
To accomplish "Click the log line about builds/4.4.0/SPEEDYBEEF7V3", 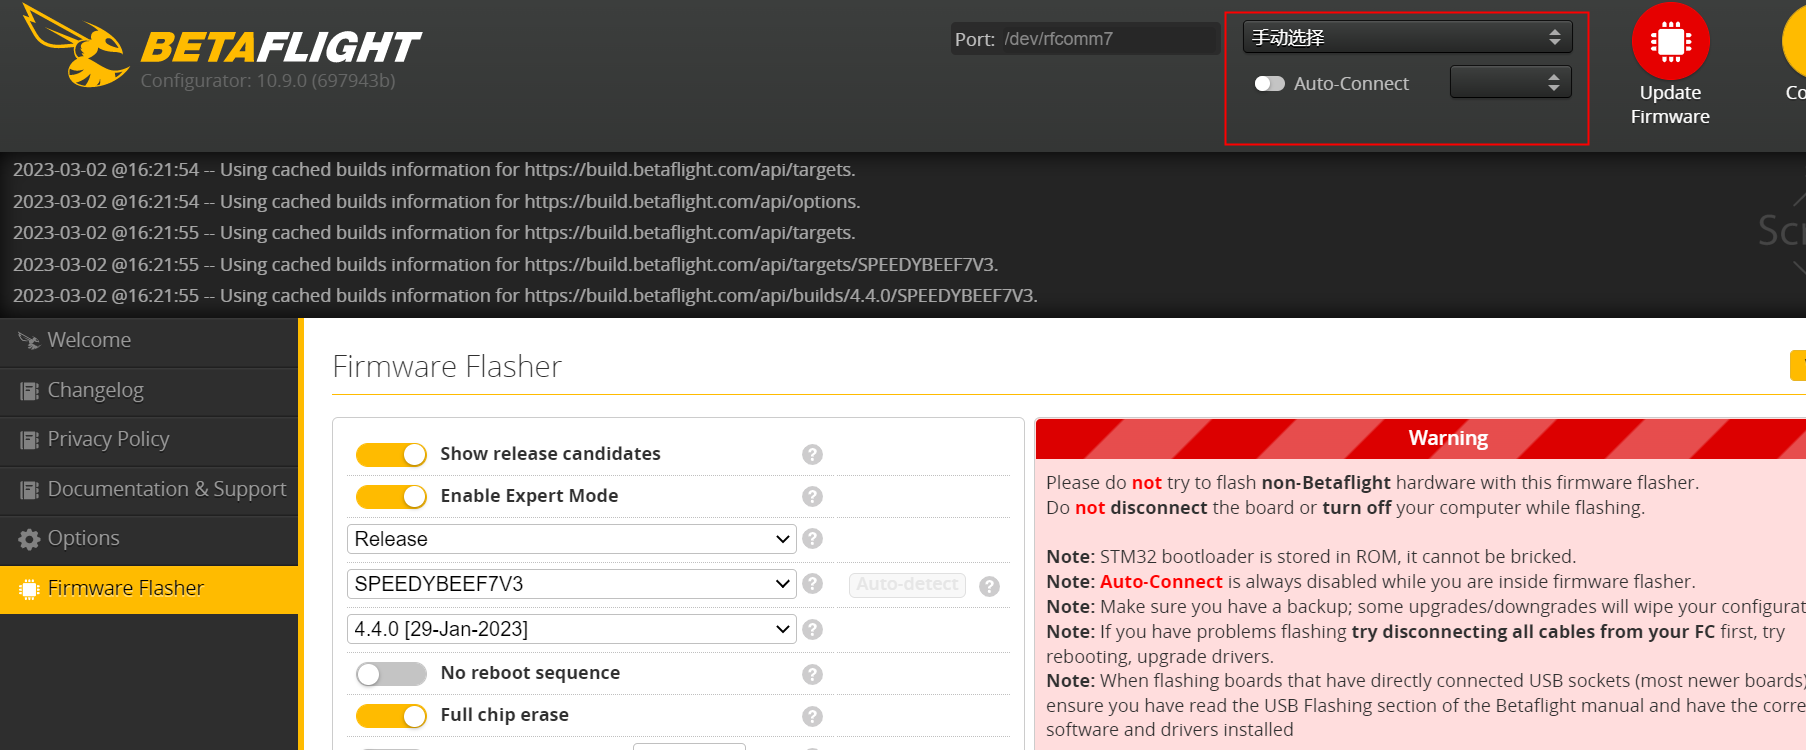I will click(x=525, y=296).
